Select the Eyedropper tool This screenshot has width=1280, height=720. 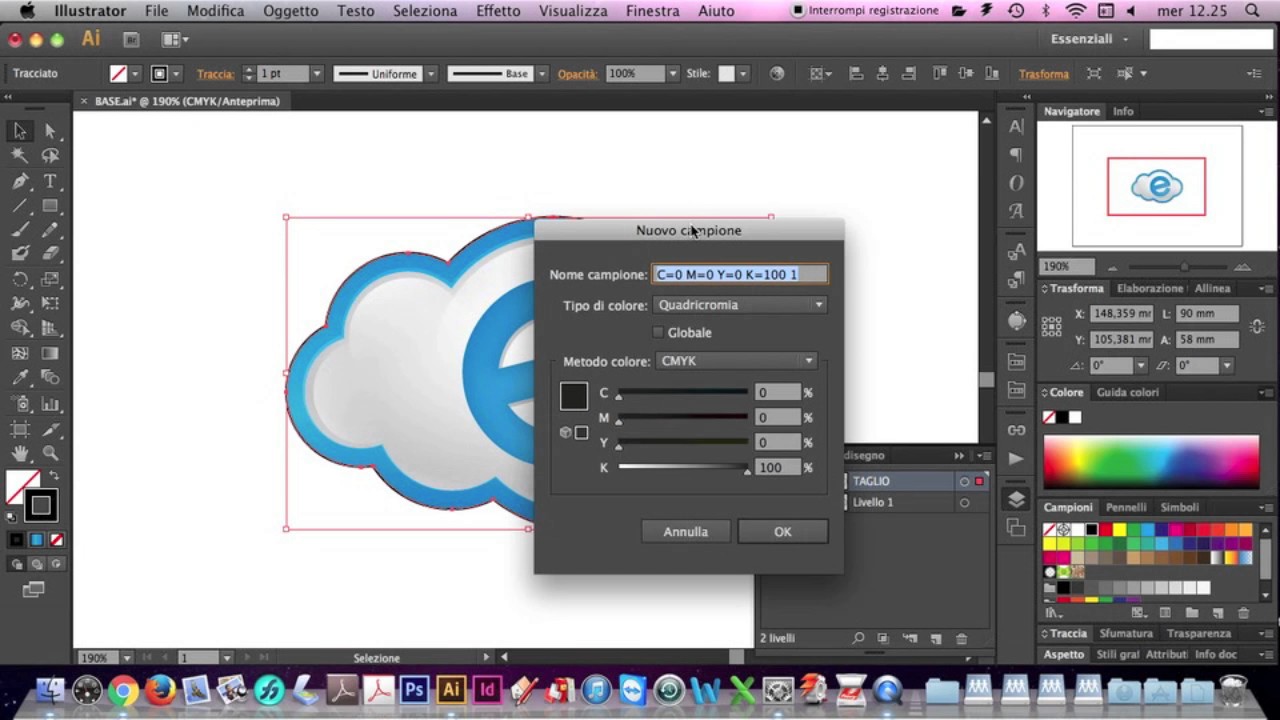[x=20, y=378]
